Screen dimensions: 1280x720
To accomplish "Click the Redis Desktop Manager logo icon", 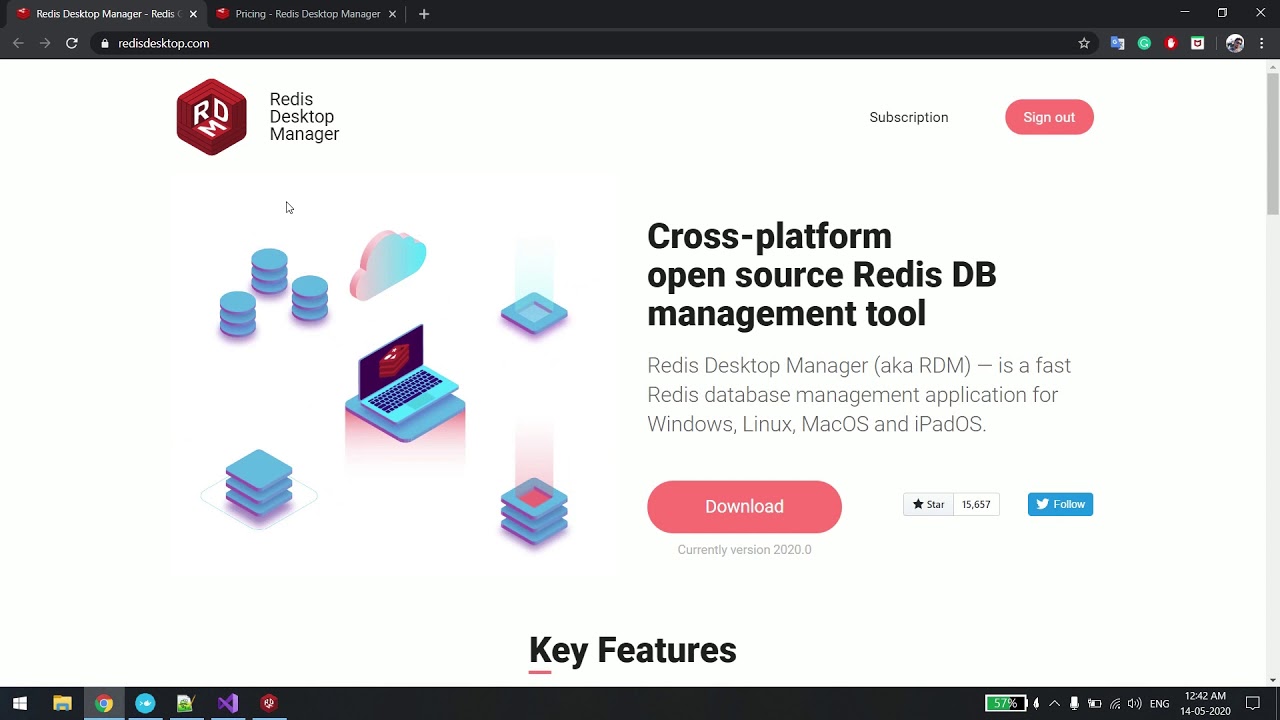I will click(211, 117).
